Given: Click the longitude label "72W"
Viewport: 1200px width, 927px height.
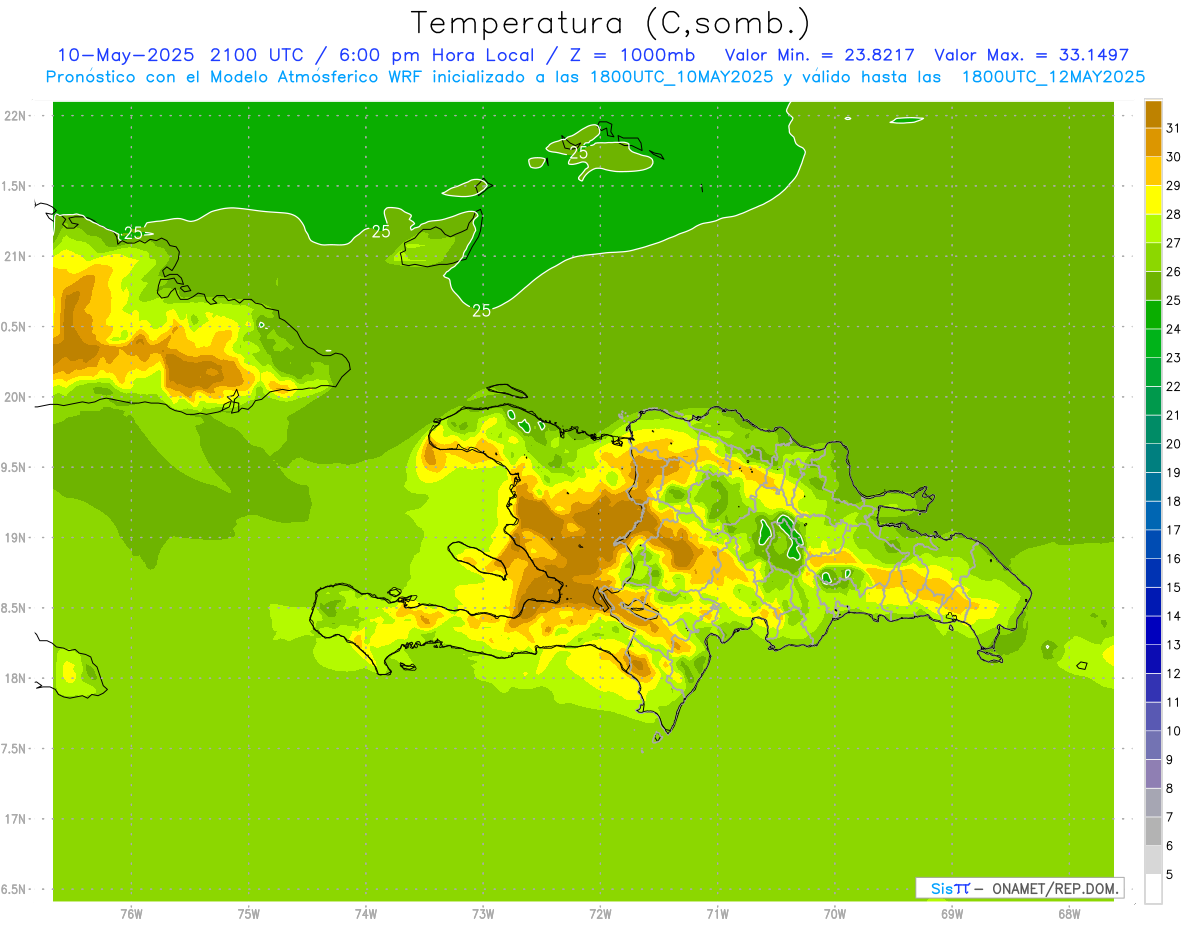Looking at the screenshot, I should coord(600,913).
